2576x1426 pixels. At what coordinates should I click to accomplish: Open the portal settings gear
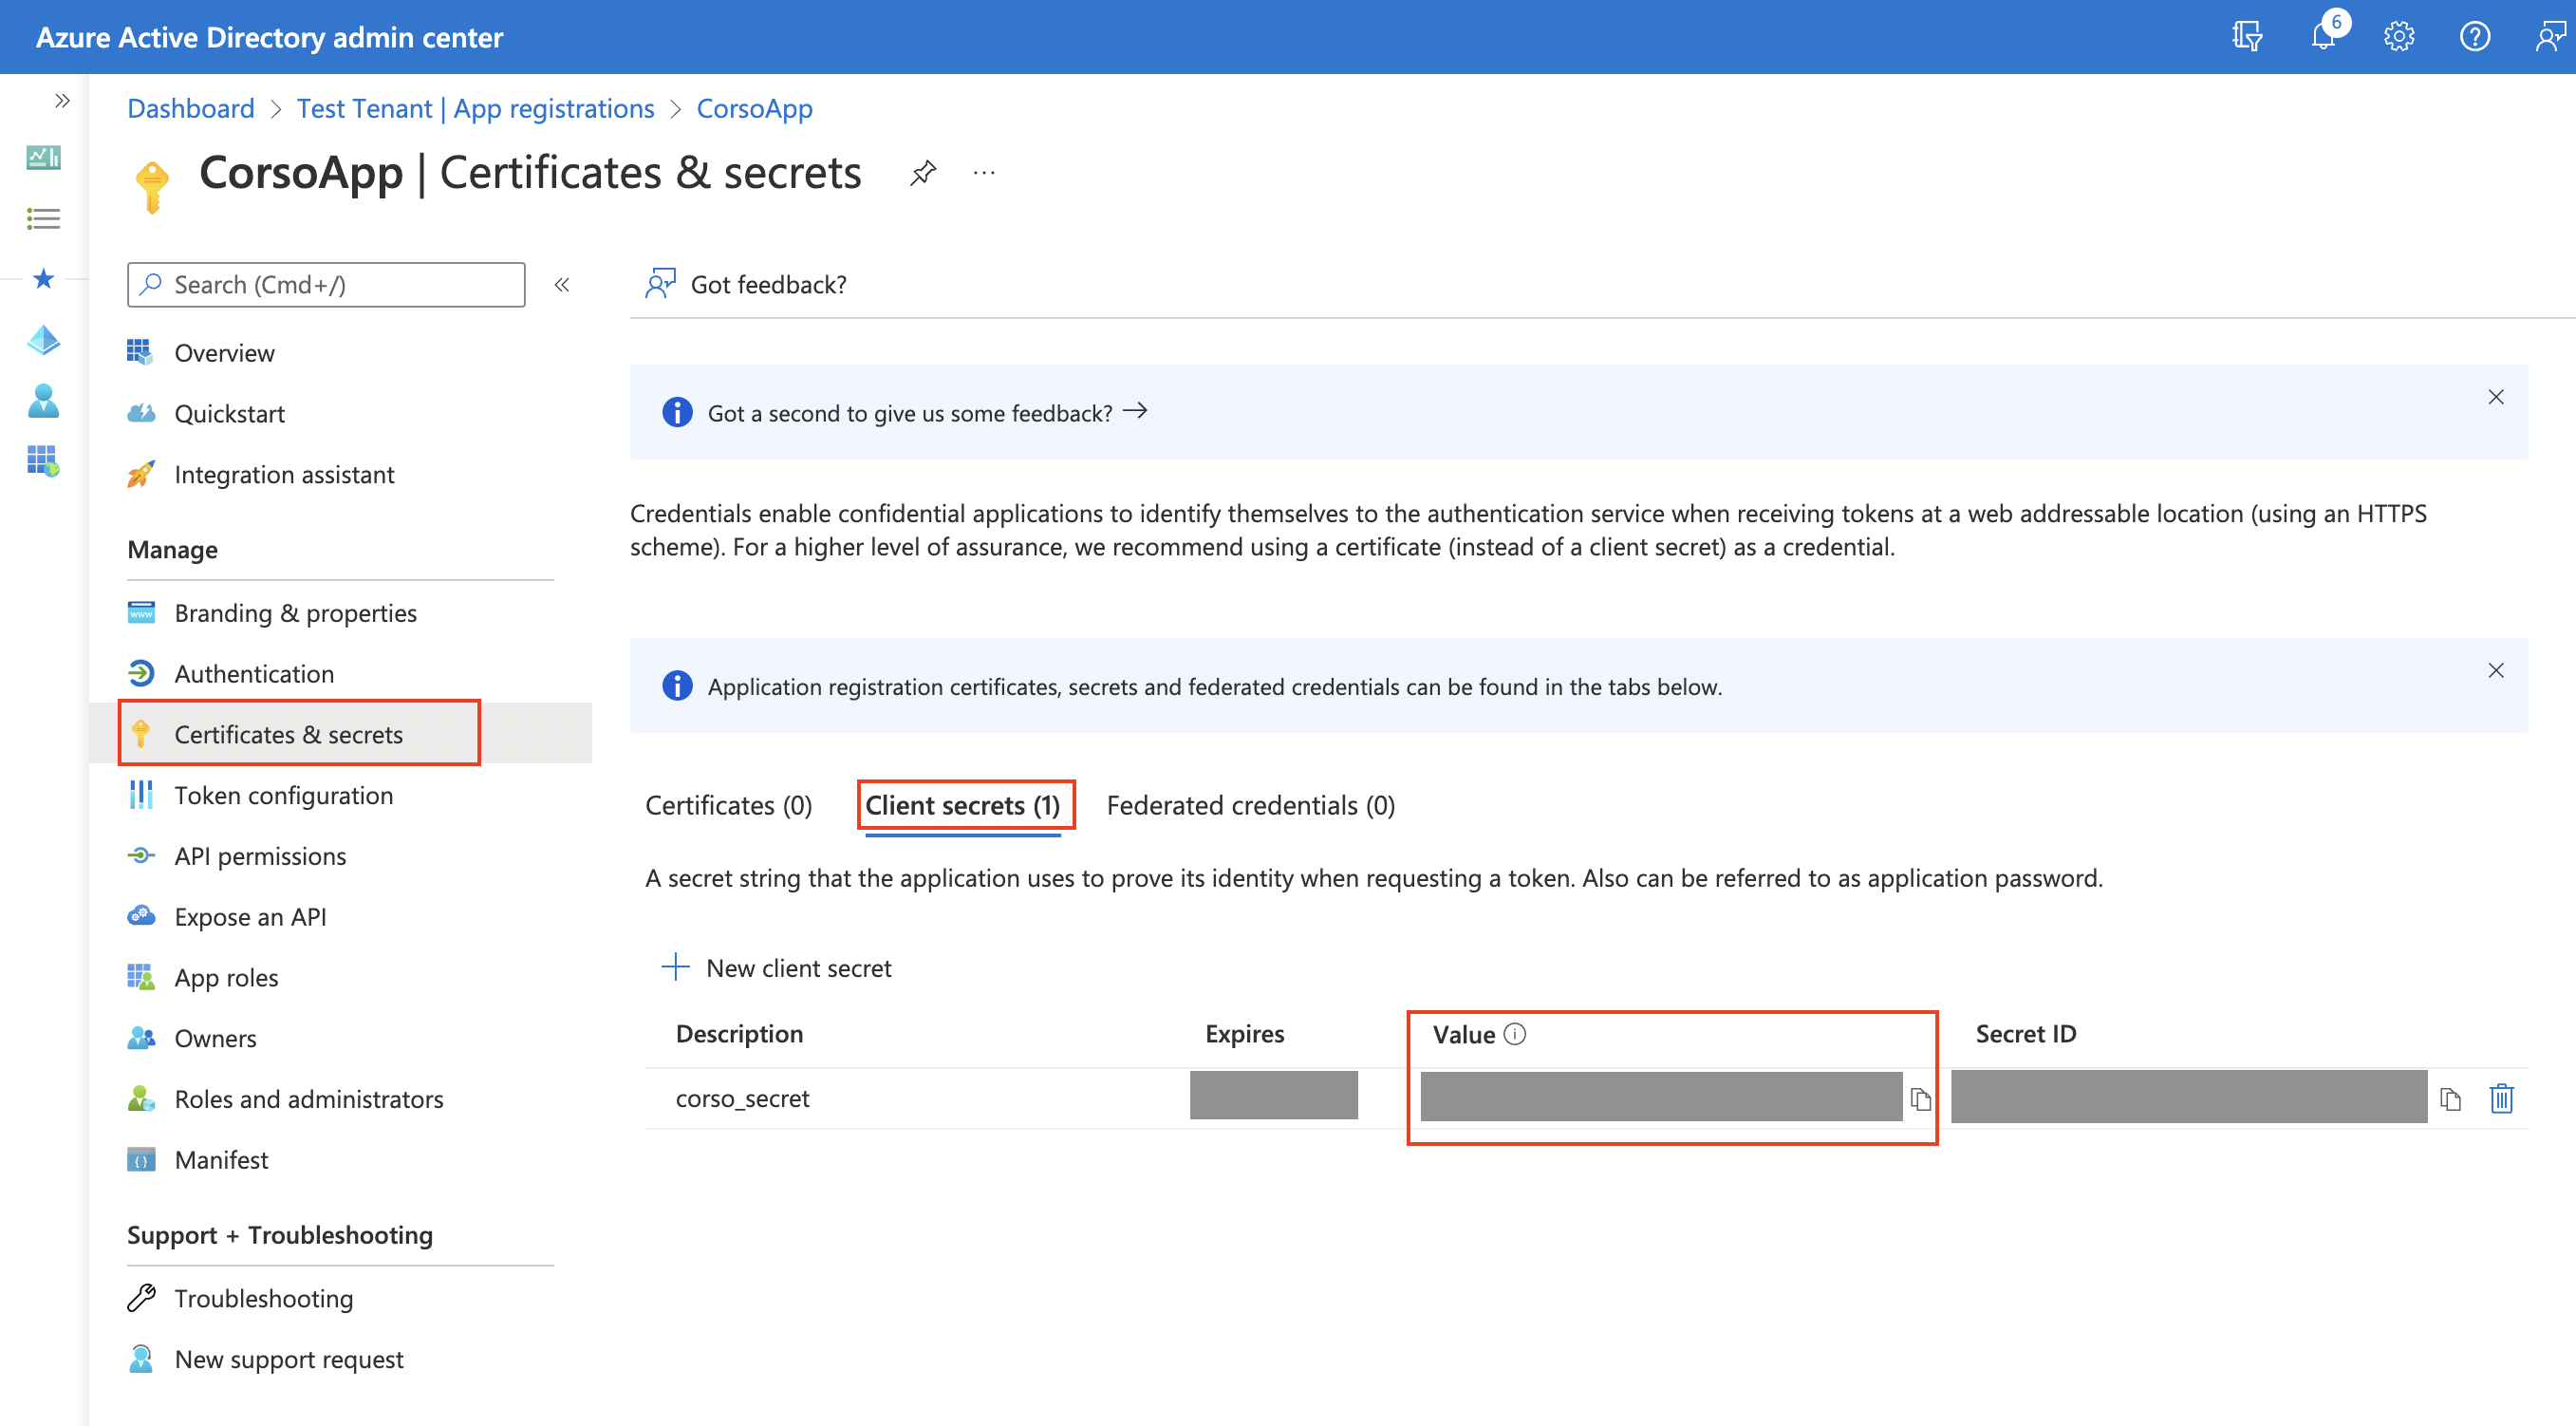point(2399,36)
